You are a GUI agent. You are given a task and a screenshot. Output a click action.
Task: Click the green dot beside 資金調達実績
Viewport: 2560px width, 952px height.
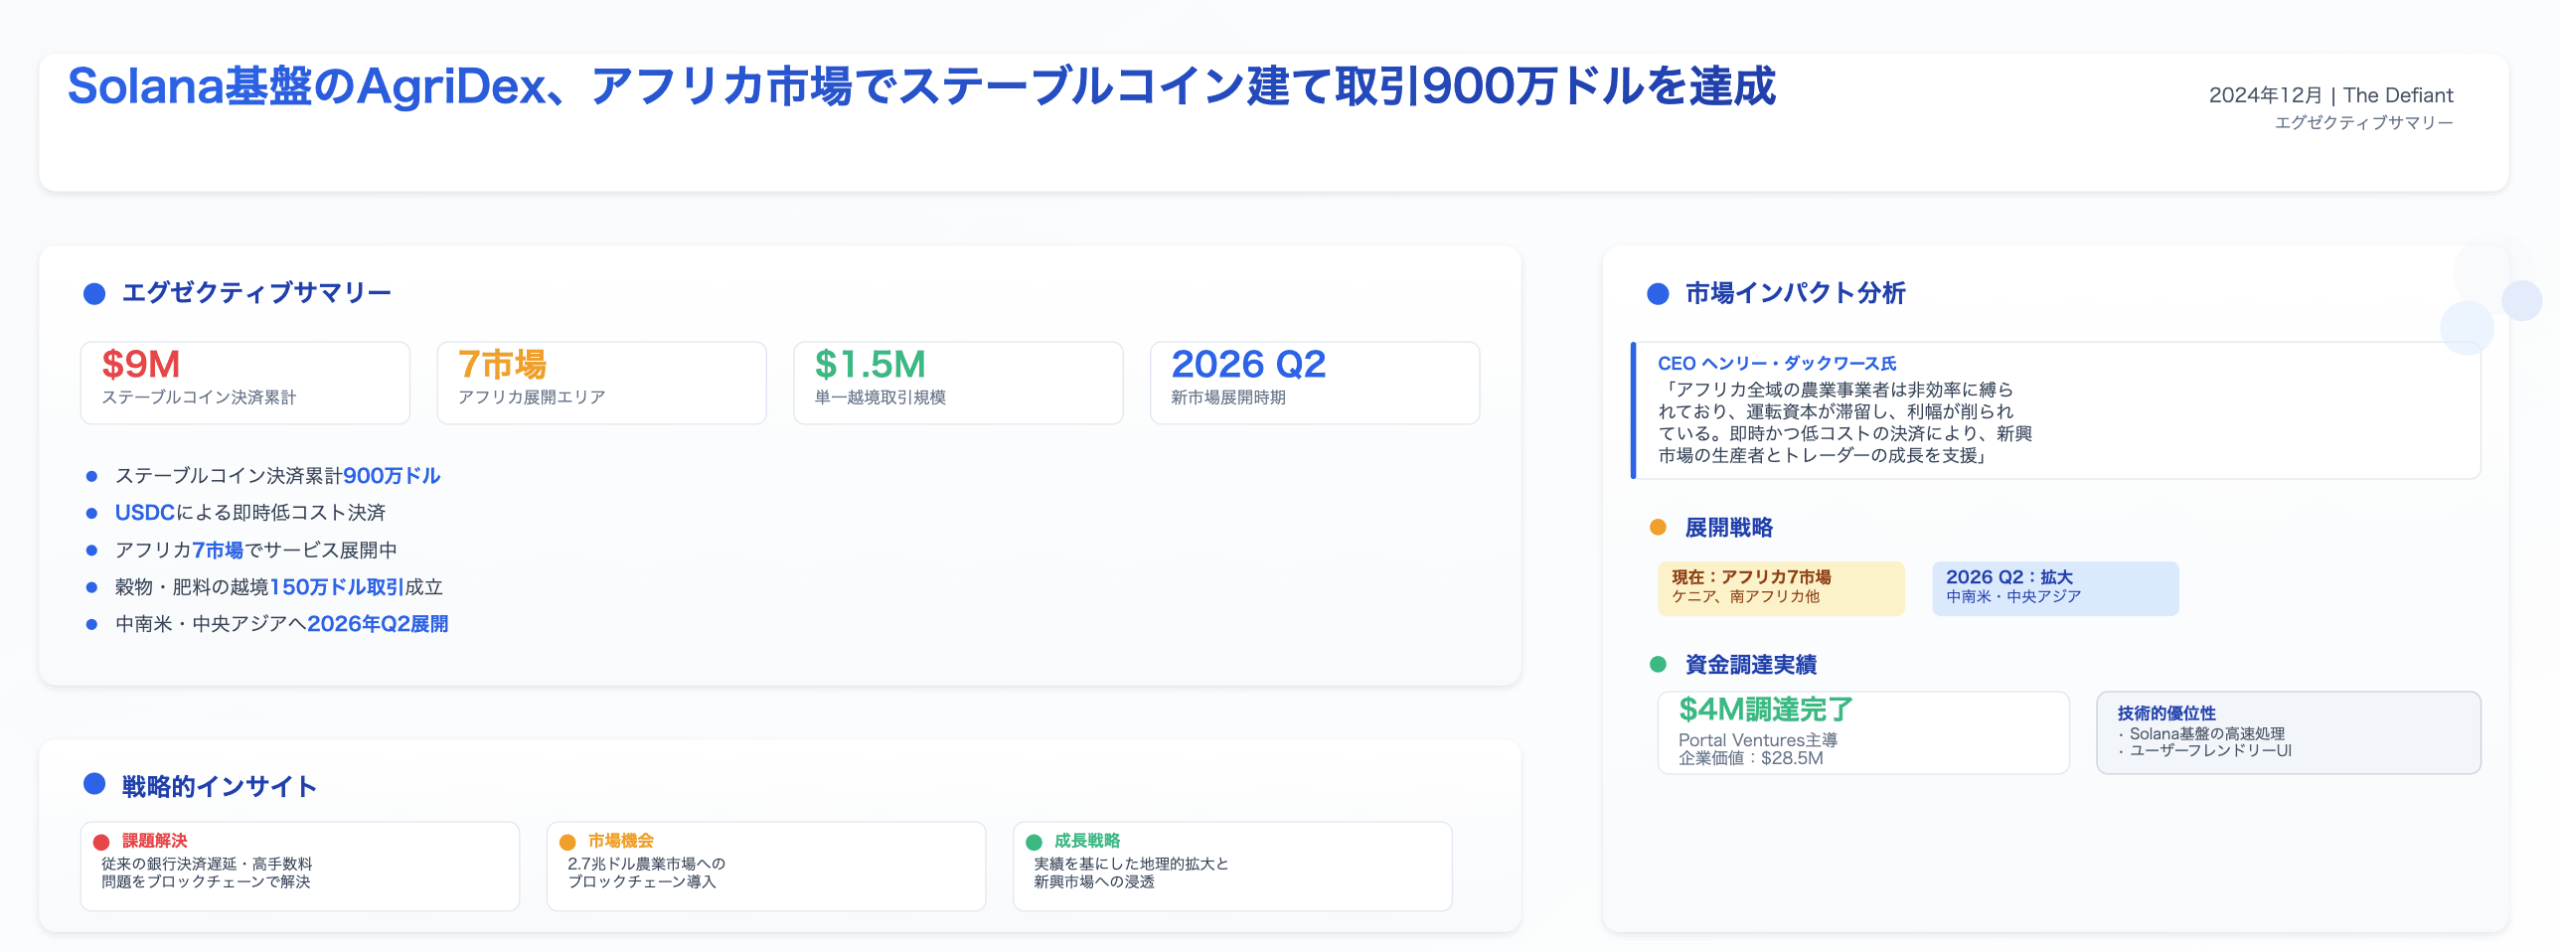click(1658, 664)
